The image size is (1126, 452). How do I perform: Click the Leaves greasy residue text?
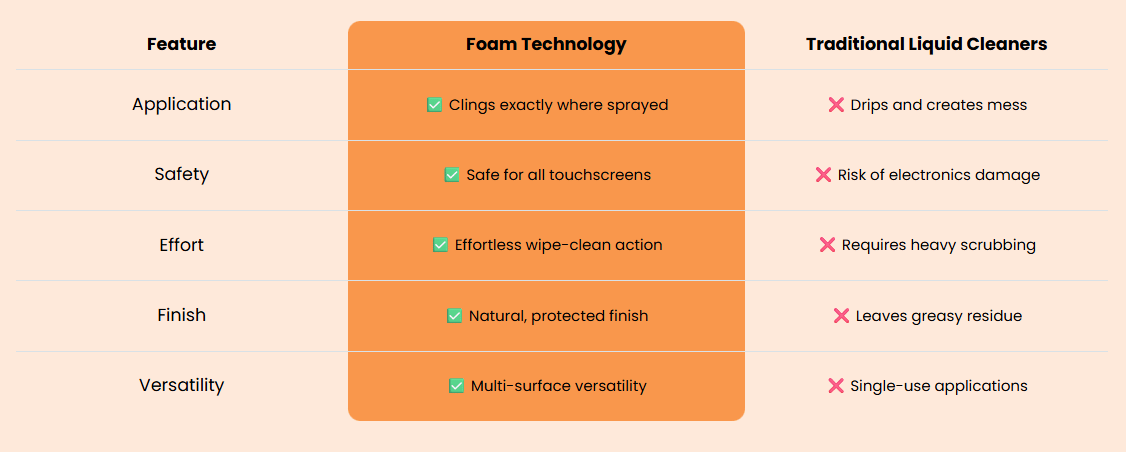pos(939,315)
